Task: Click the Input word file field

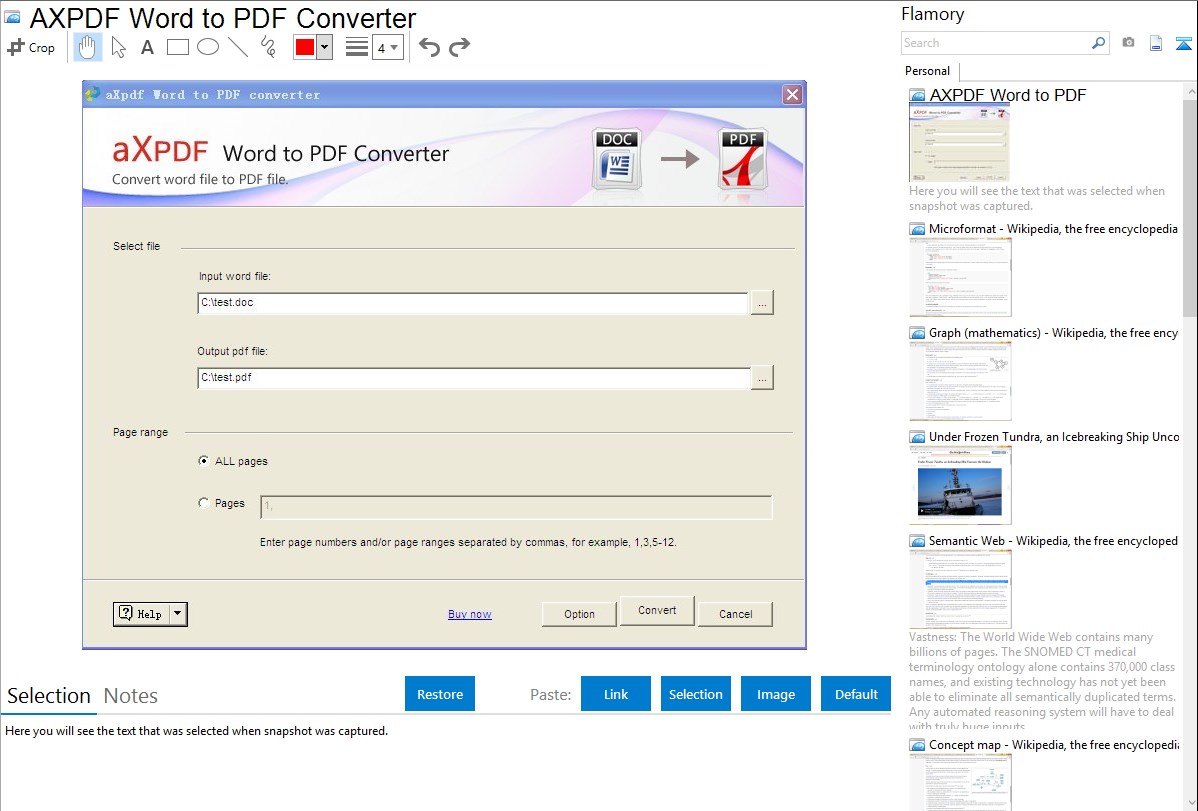Action: pyautogui.click(x=472, y=303)
